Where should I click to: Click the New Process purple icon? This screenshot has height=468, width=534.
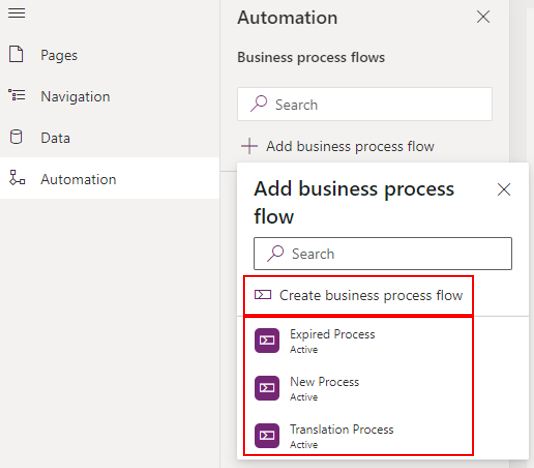pyautogui.click(x=267, y=388)
